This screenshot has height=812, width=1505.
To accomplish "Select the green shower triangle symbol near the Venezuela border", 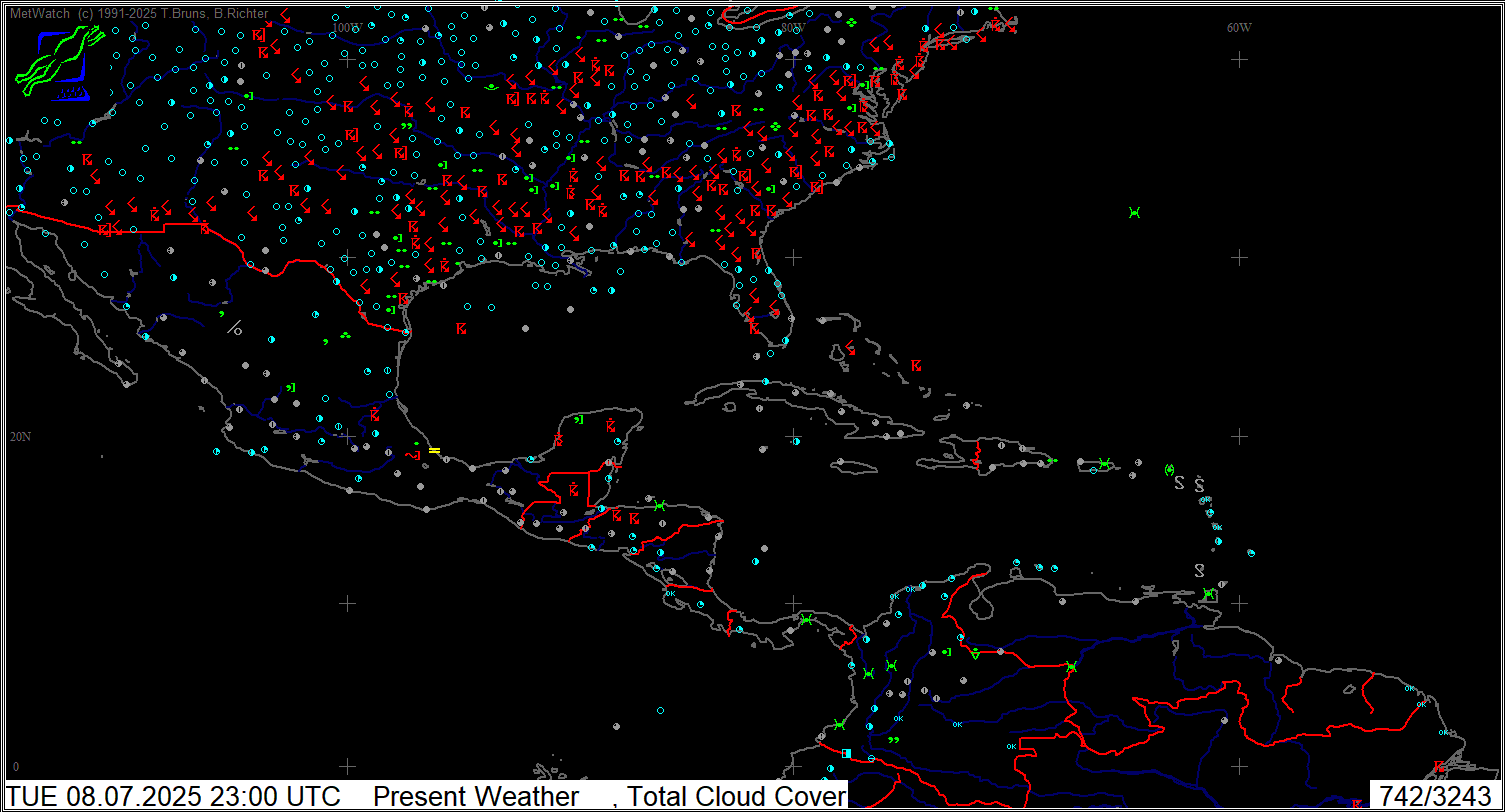I will 975,653.
